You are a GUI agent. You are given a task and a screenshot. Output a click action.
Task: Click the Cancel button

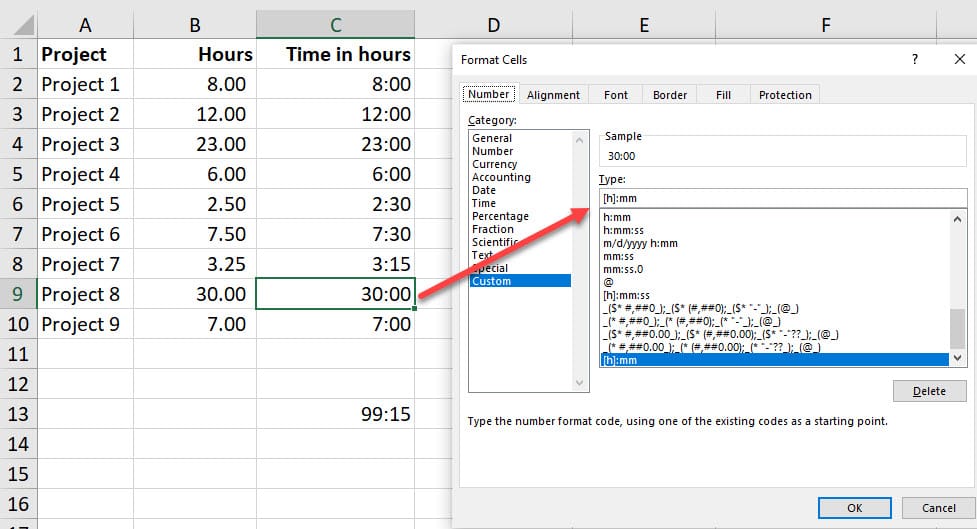[x=938, y=508]
